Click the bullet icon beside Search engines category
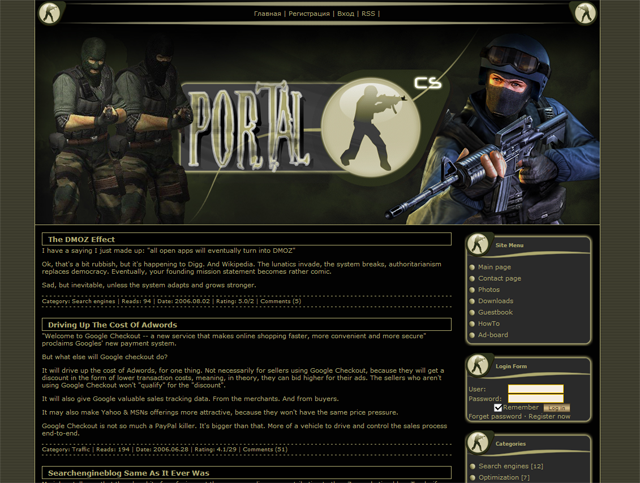Screen dimensions: 640x483 473,466
